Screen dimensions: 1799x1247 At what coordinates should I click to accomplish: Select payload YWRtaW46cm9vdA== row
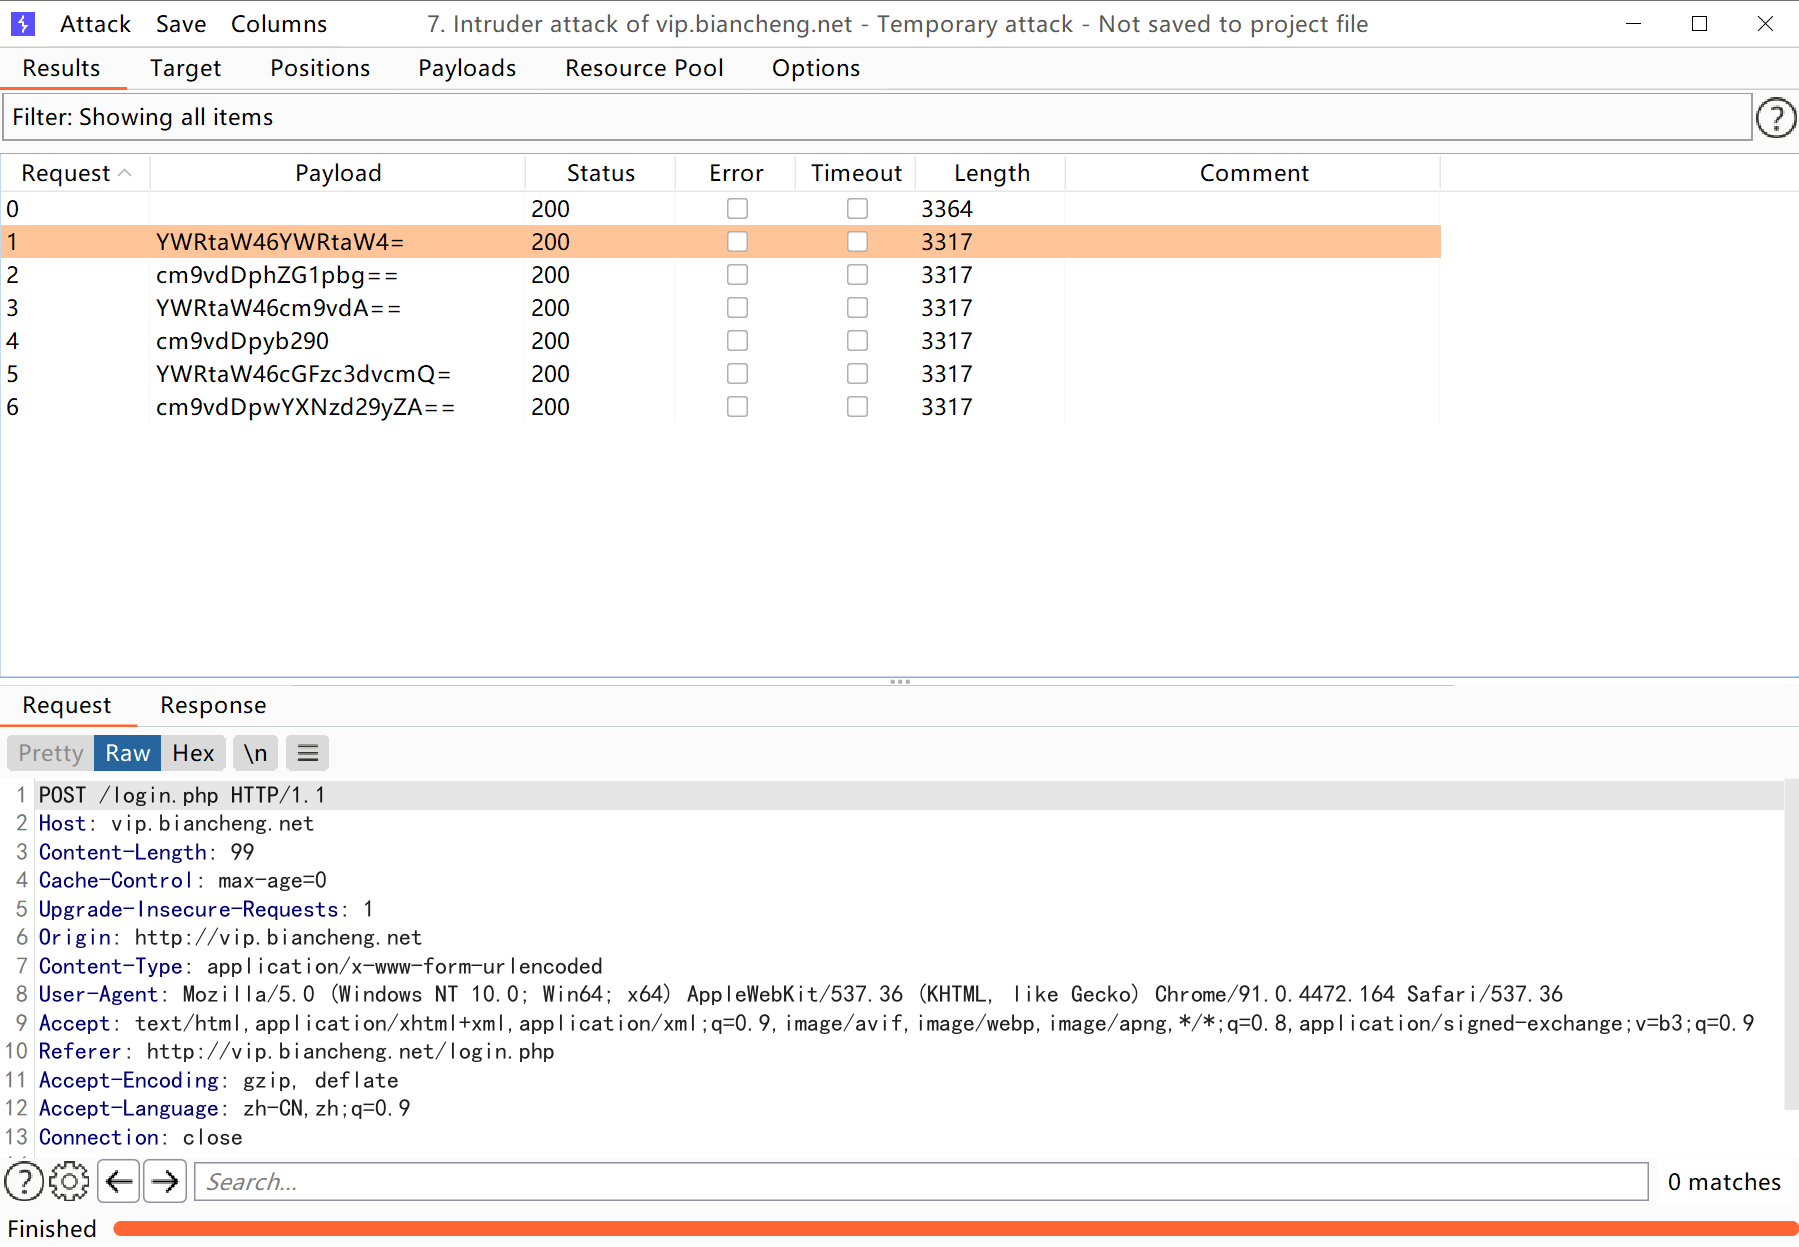tap(720, 307)
